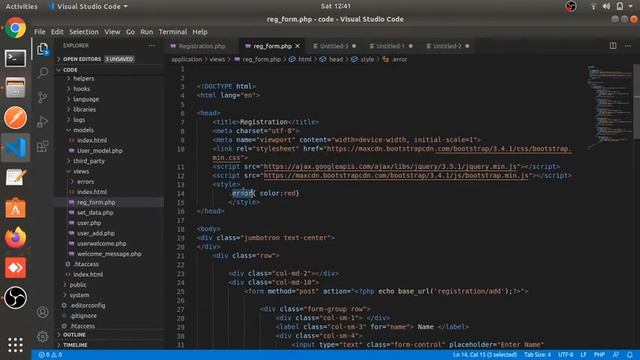The height and width of the screenshot is (360, 640).
Task: Close the reg_form.php tab
Action: [298, 46]
